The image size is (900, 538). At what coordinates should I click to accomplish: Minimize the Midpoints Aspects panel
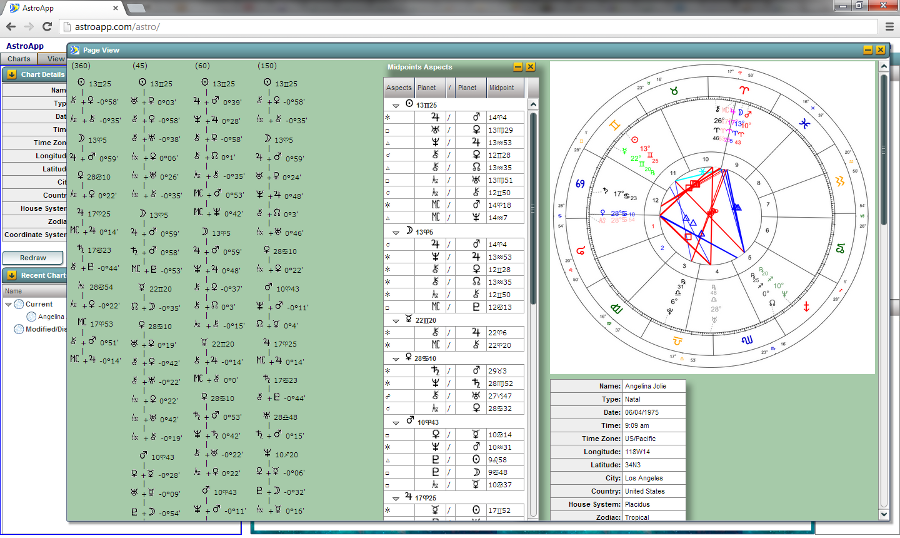(518, 66)
